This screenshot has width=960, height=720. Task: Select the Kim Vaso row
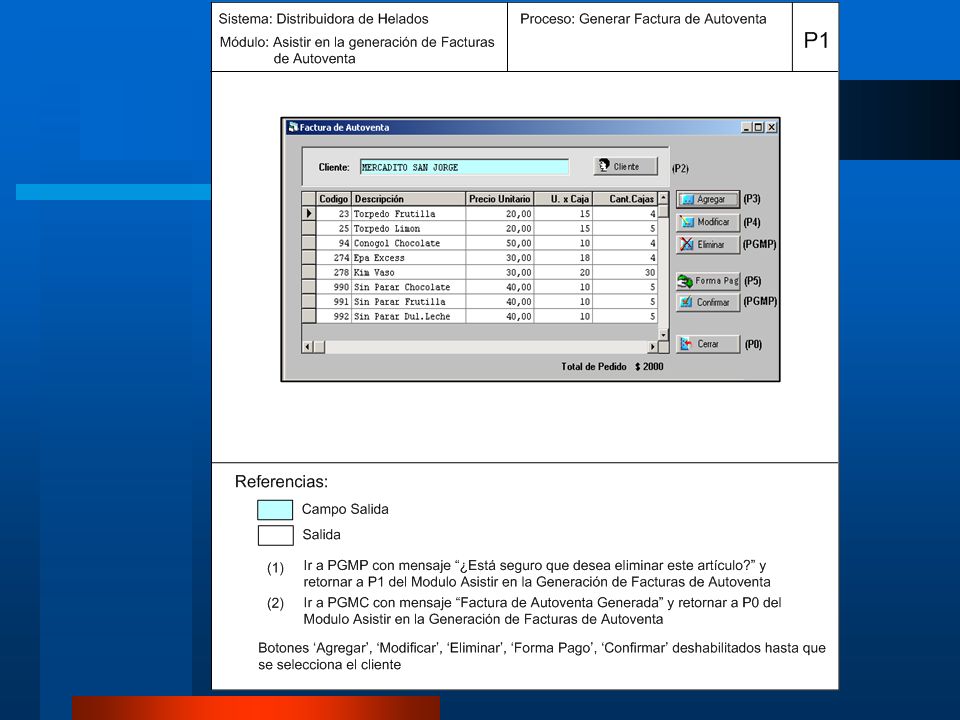coord(479,272)
